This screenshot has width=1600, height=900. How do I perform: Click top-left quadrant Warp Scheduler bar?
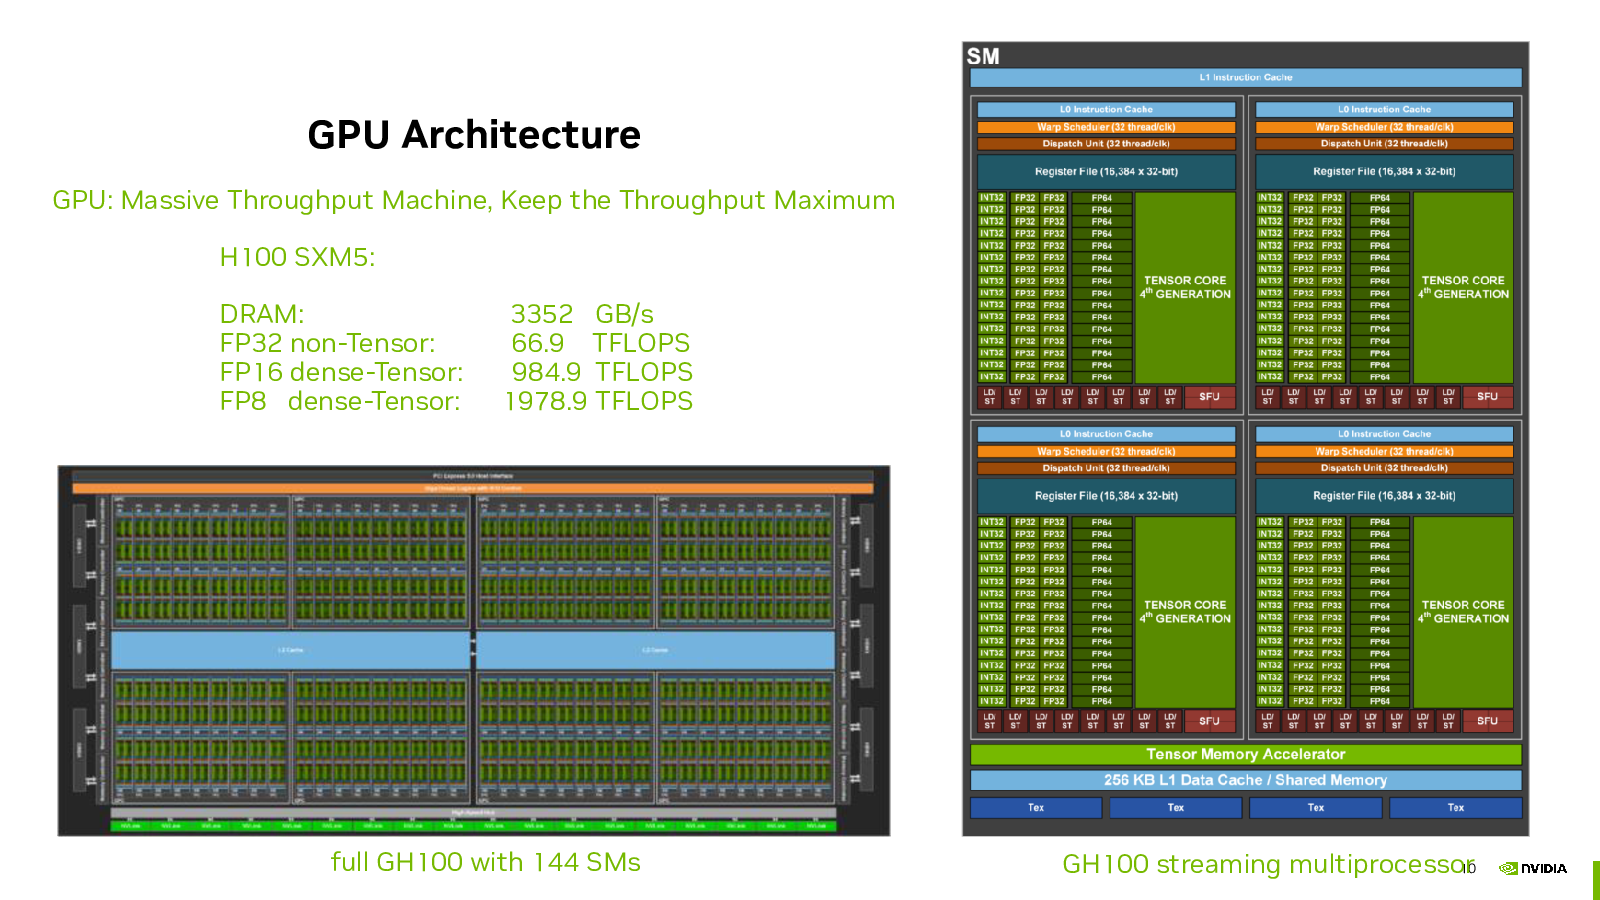[1107, 127]
